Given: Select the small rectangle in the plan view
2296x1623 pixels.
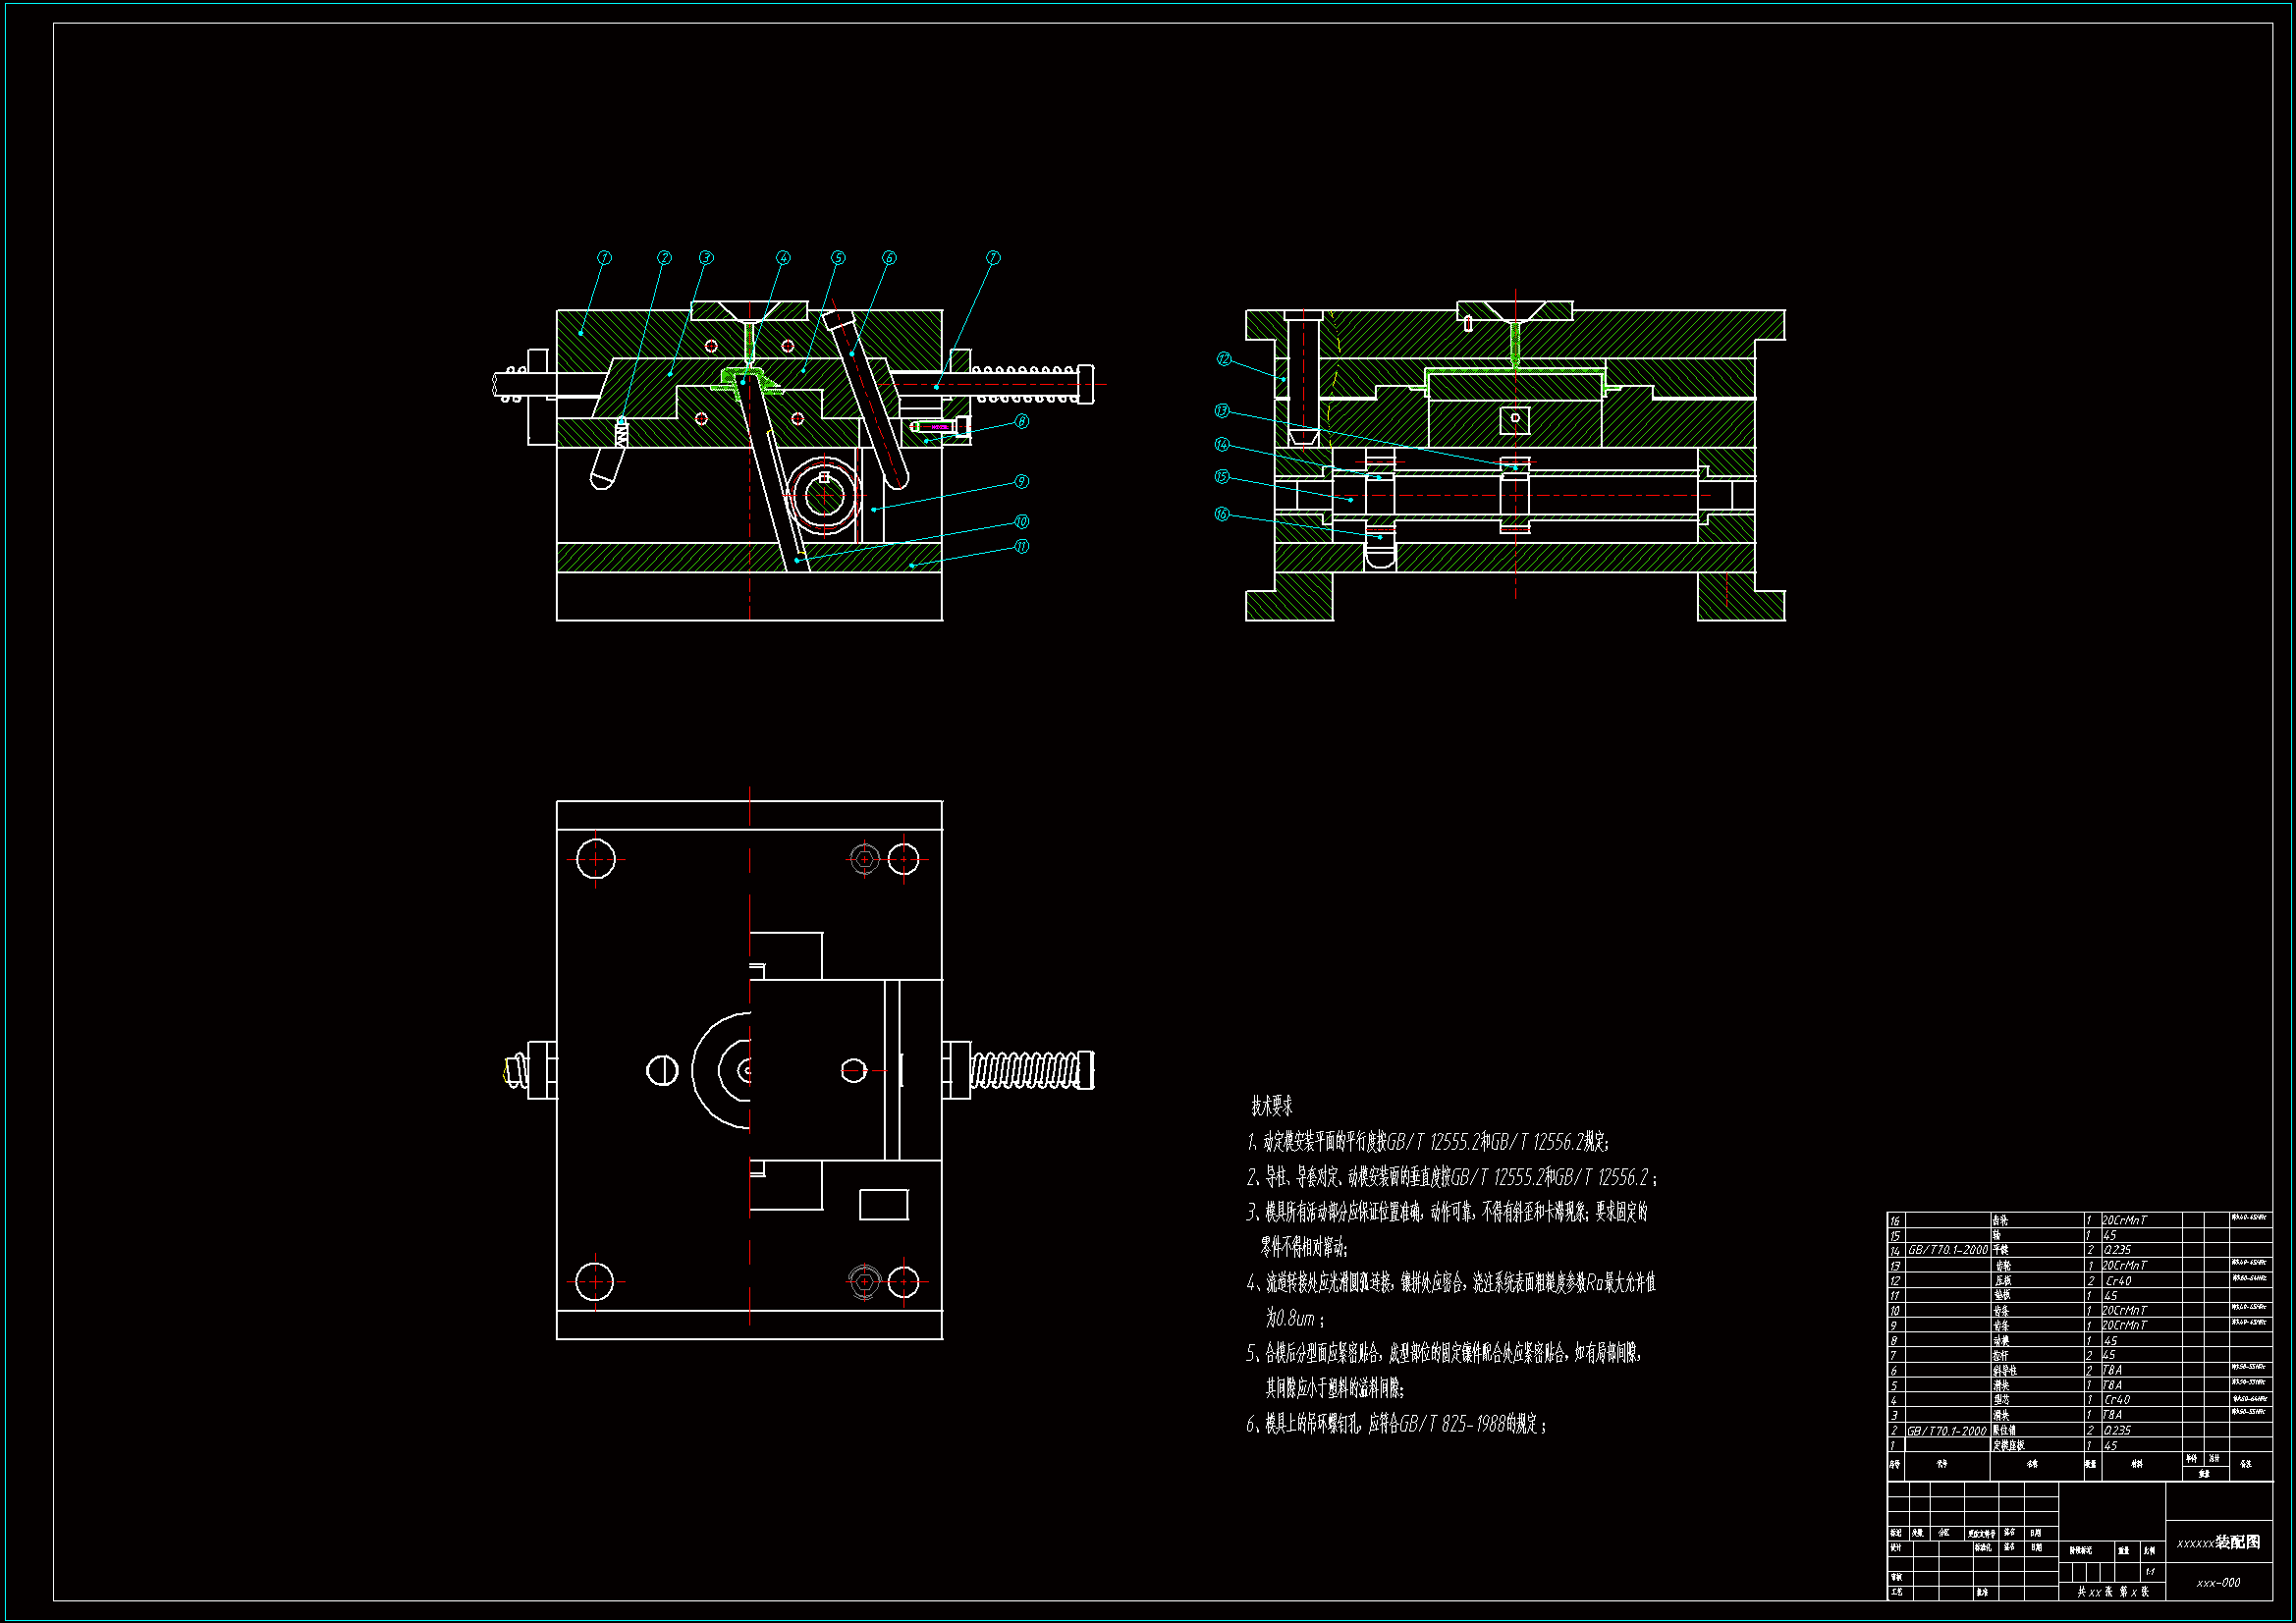Looking at the screenshot, I should [883, 1205].
